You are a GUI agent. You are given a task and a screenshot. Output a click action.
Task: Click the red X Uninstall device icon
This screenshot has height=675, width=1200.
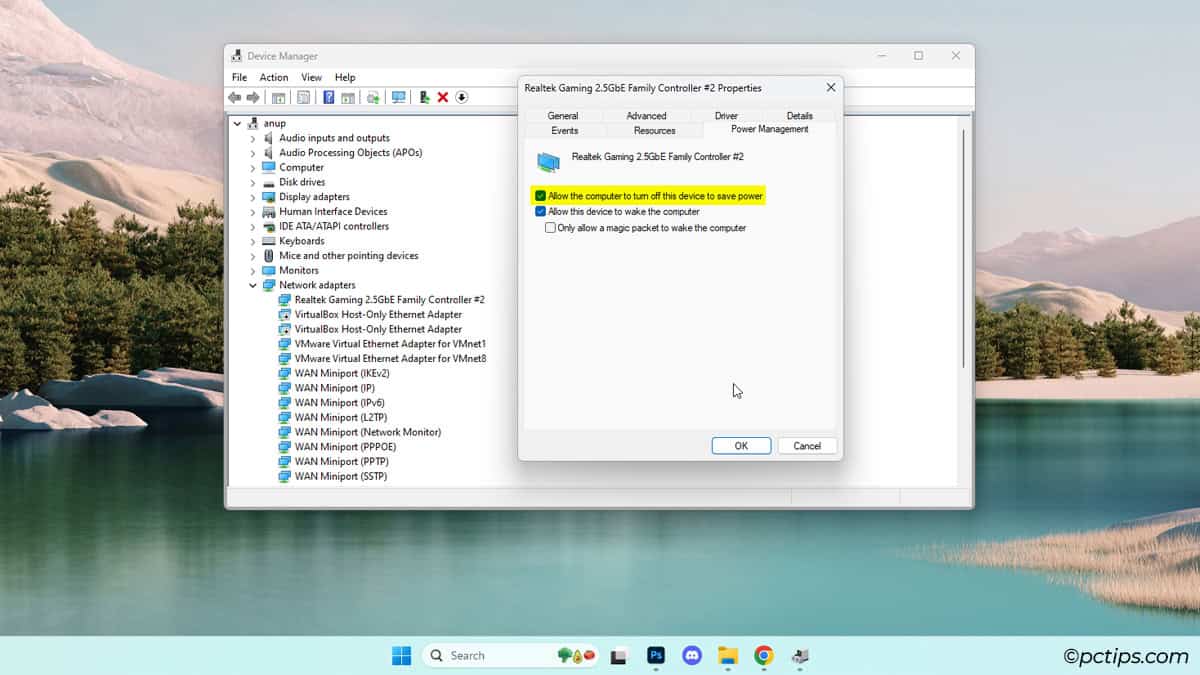click(443, 97)
